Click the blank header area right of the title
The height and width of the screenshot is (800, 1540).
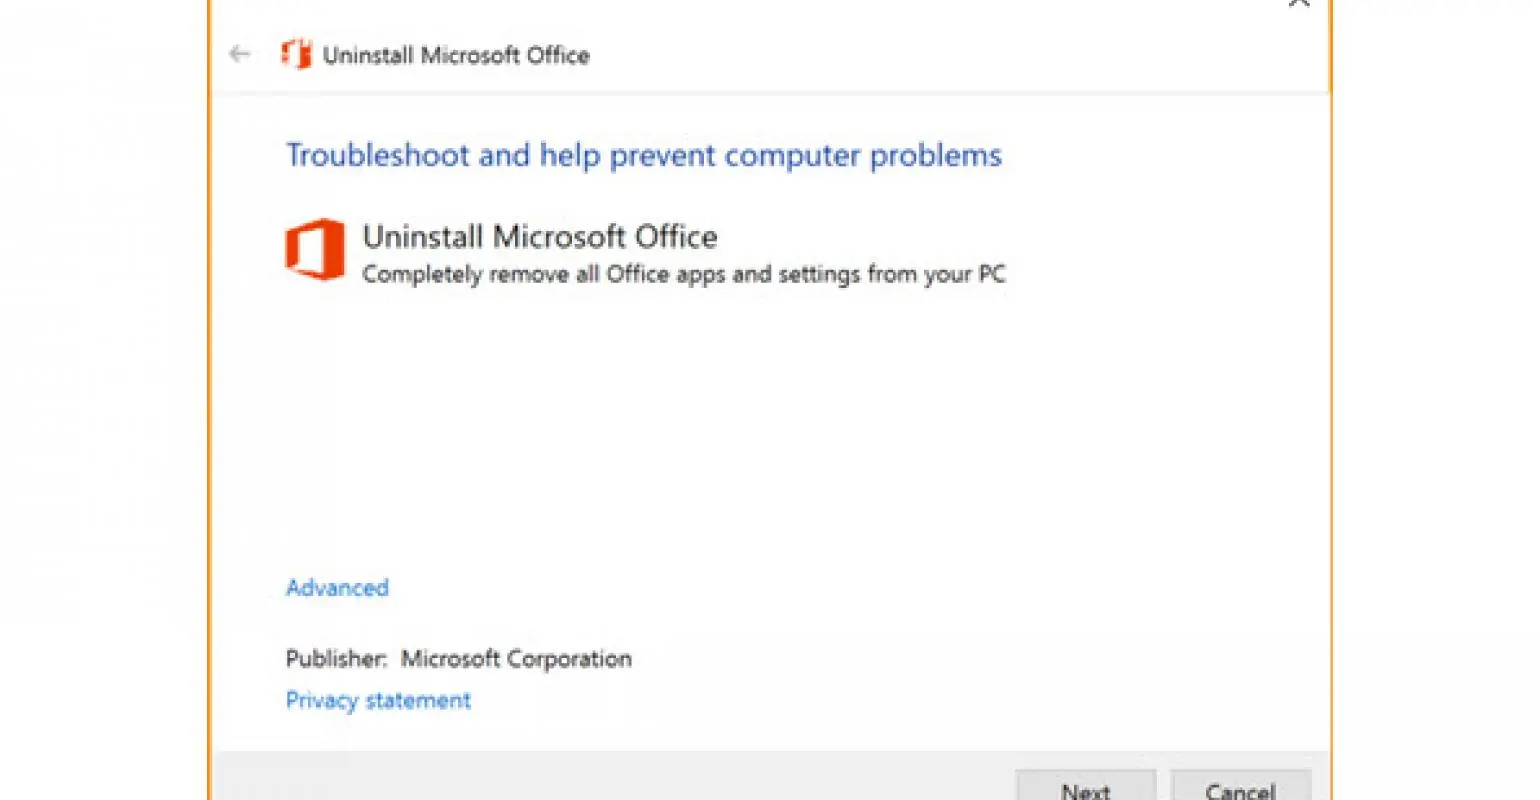pos(900,55)
